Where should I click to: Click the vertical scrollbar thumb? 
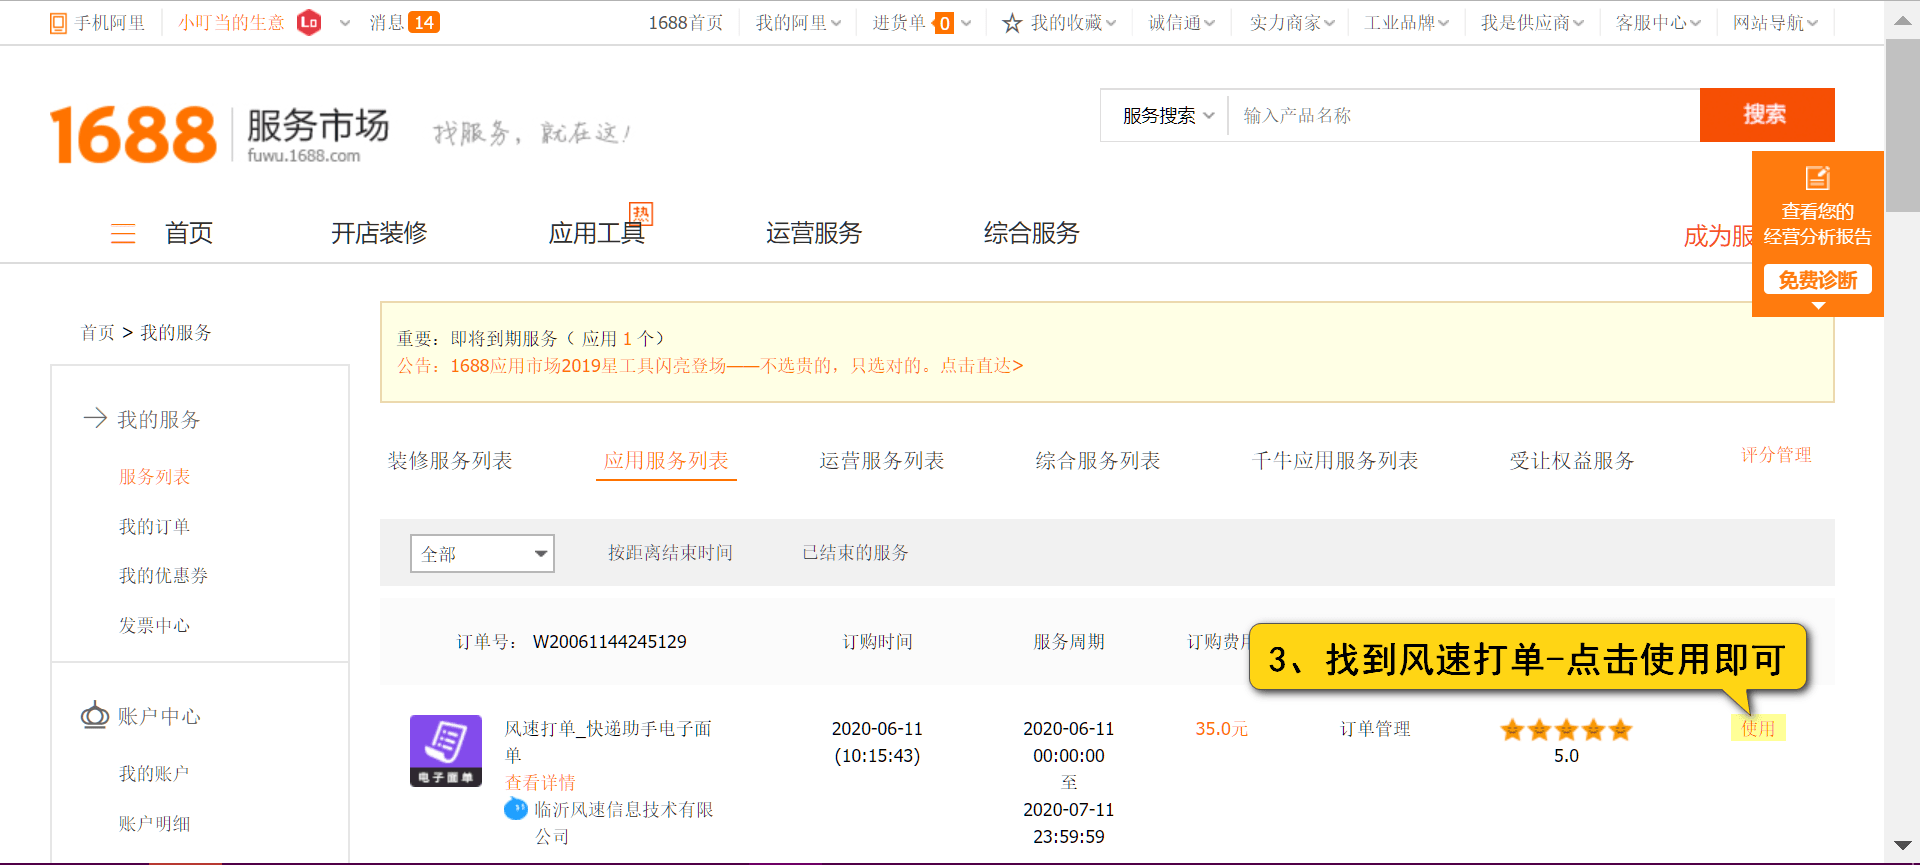click(1902, 126)
